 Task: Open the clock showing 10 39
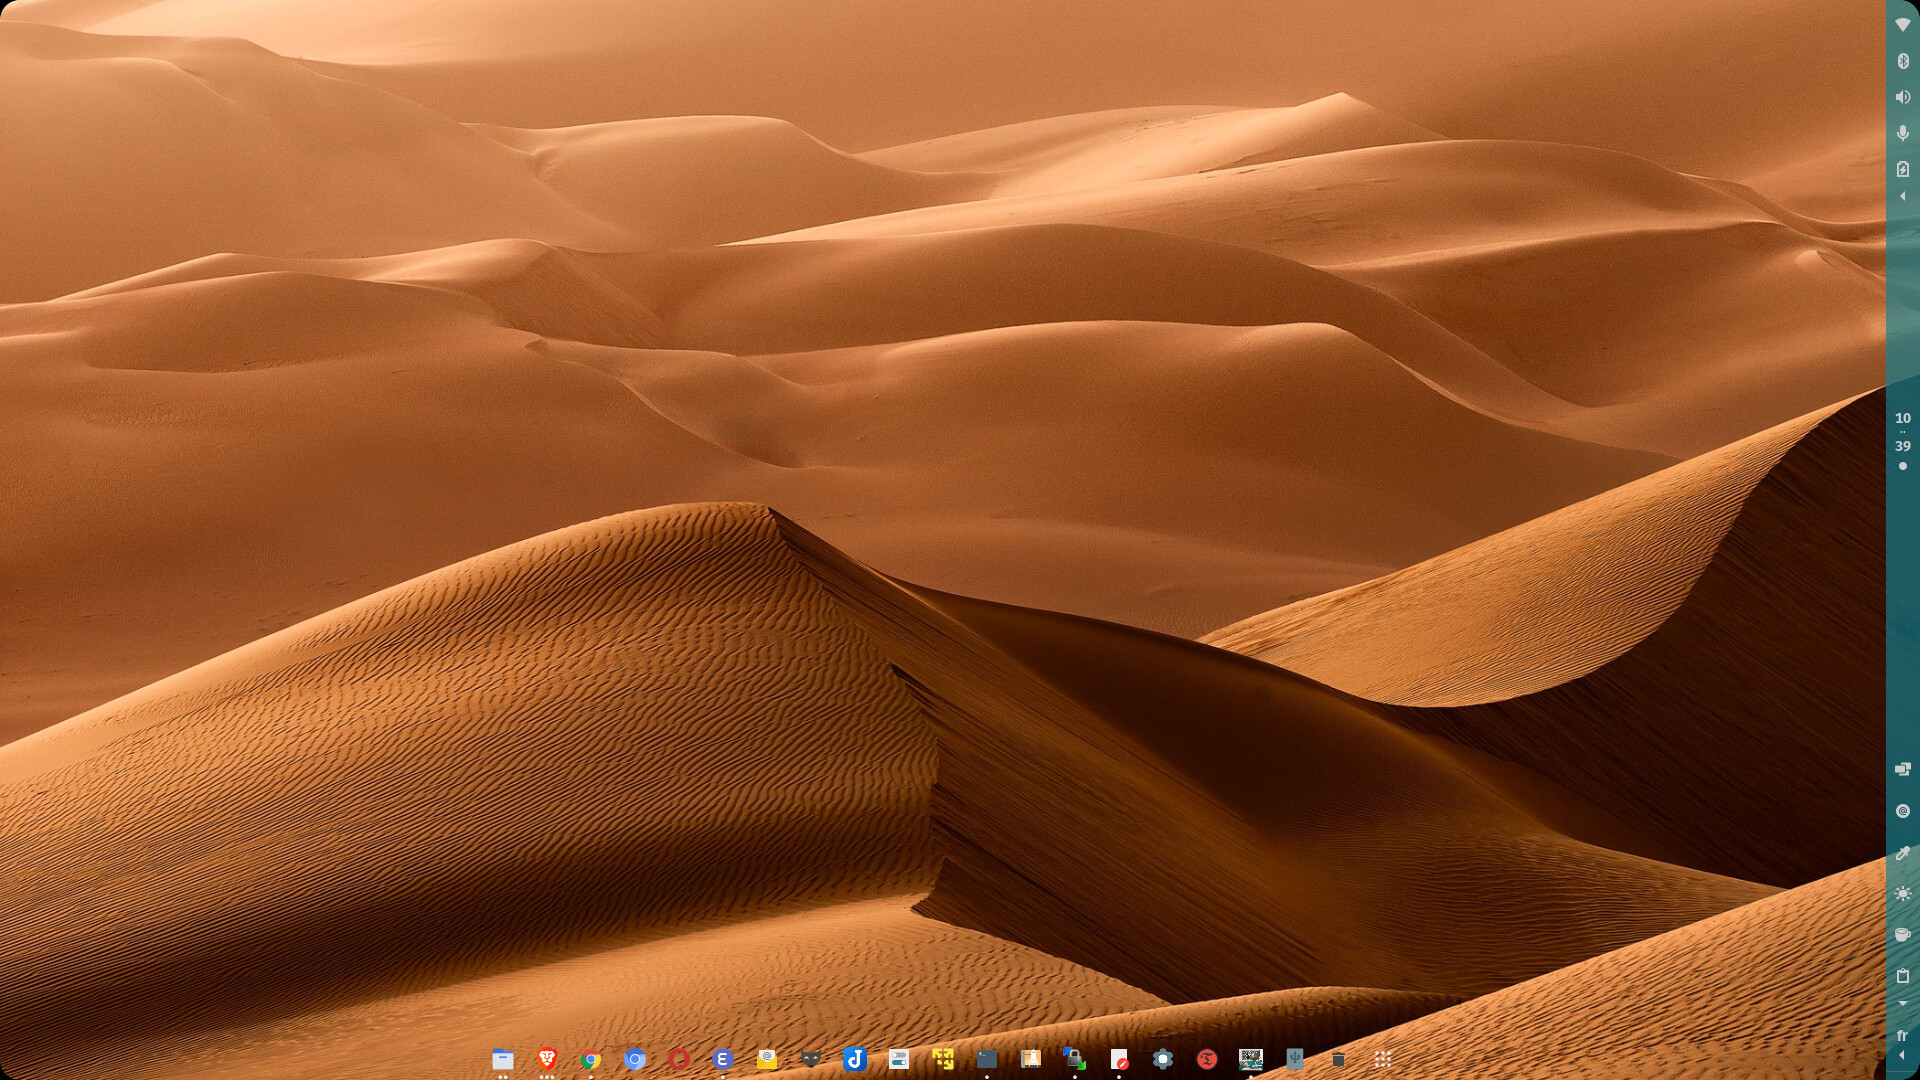pos(1903,432)
